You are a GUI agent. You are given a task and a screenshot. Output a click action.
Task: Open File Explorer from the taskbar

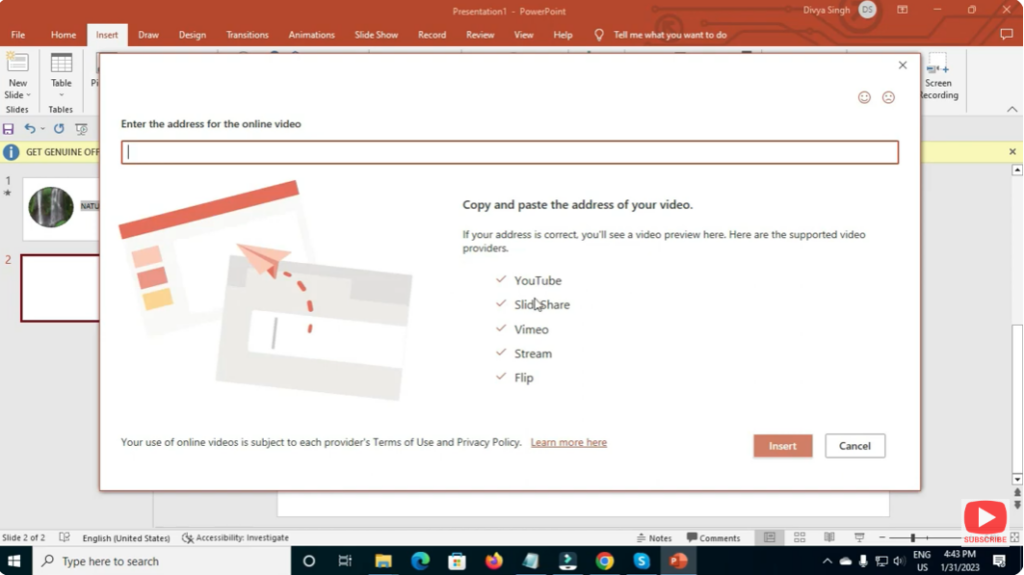383,561
